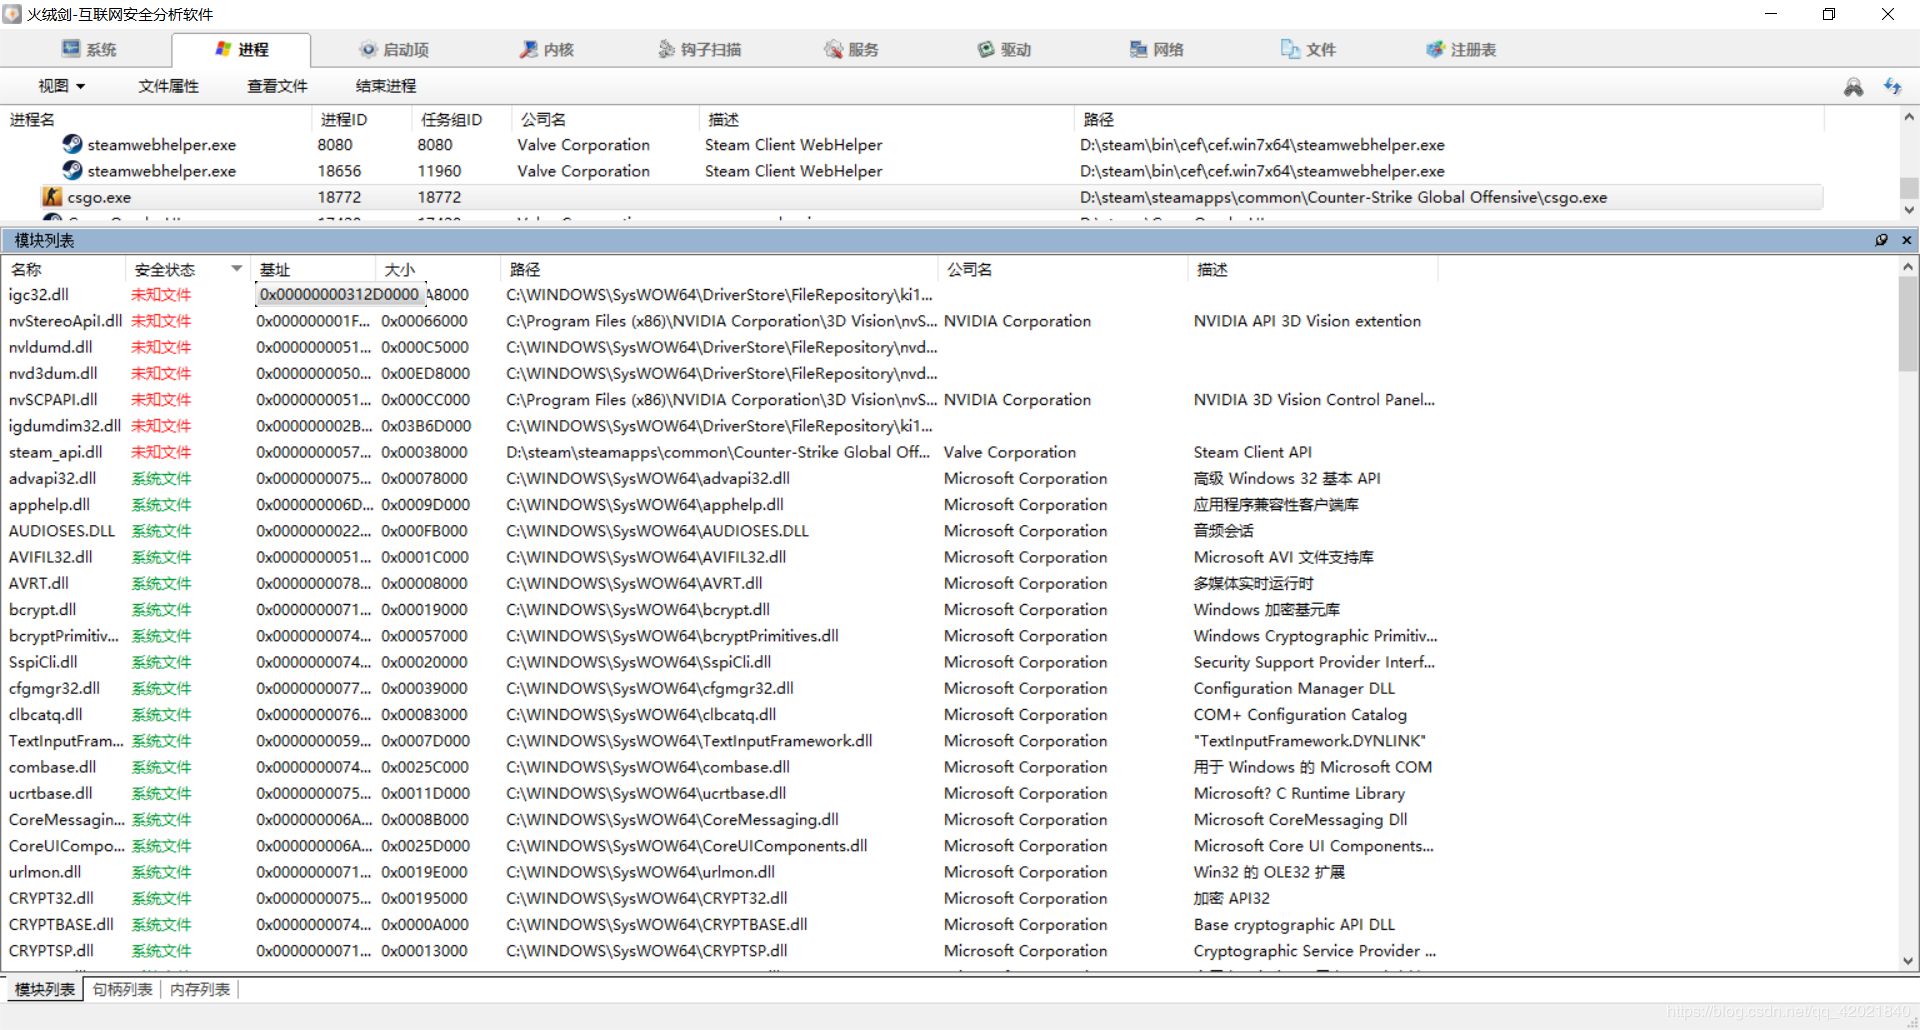This screenshot has width=1920, height=1030.
Task: Click the 文件属性 toolbar button
Action: point(168,86)
